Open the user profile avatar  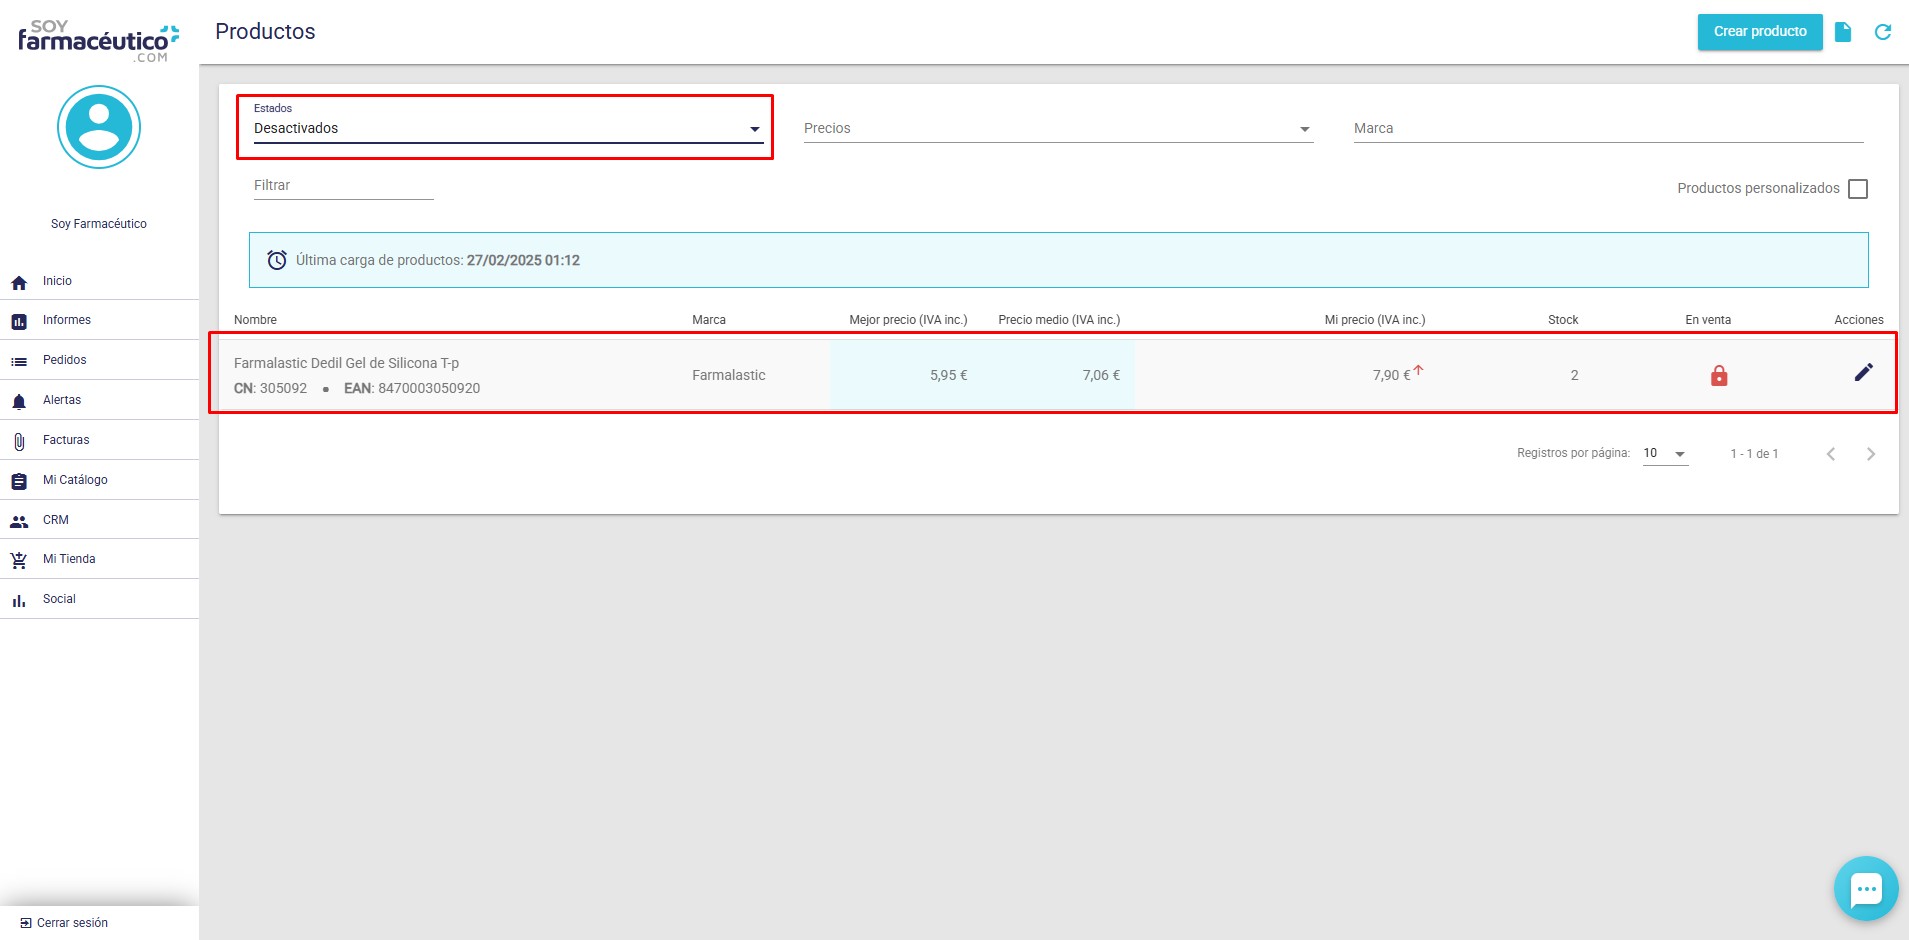[99, 127]
